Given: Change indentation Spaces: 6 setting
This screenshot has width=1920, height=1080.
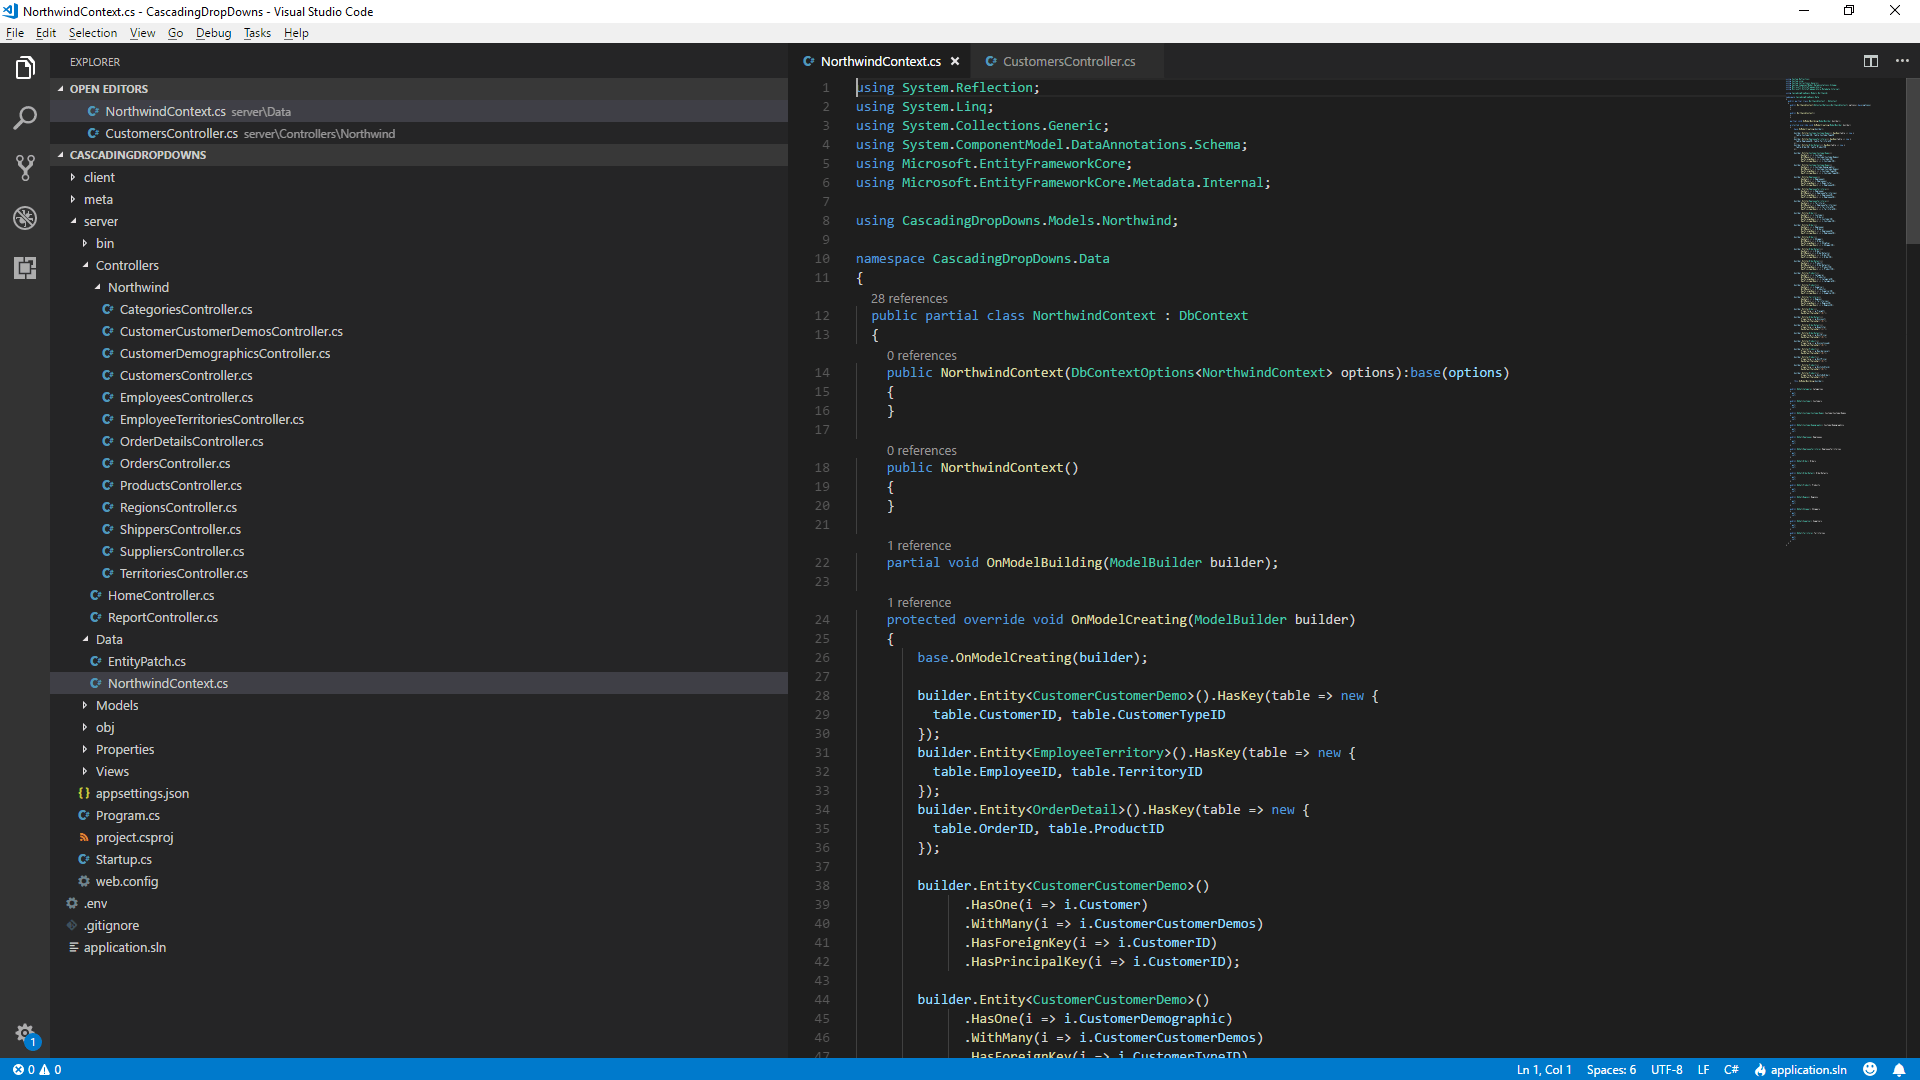Looking at the screenshot, I should 1611,1069.
